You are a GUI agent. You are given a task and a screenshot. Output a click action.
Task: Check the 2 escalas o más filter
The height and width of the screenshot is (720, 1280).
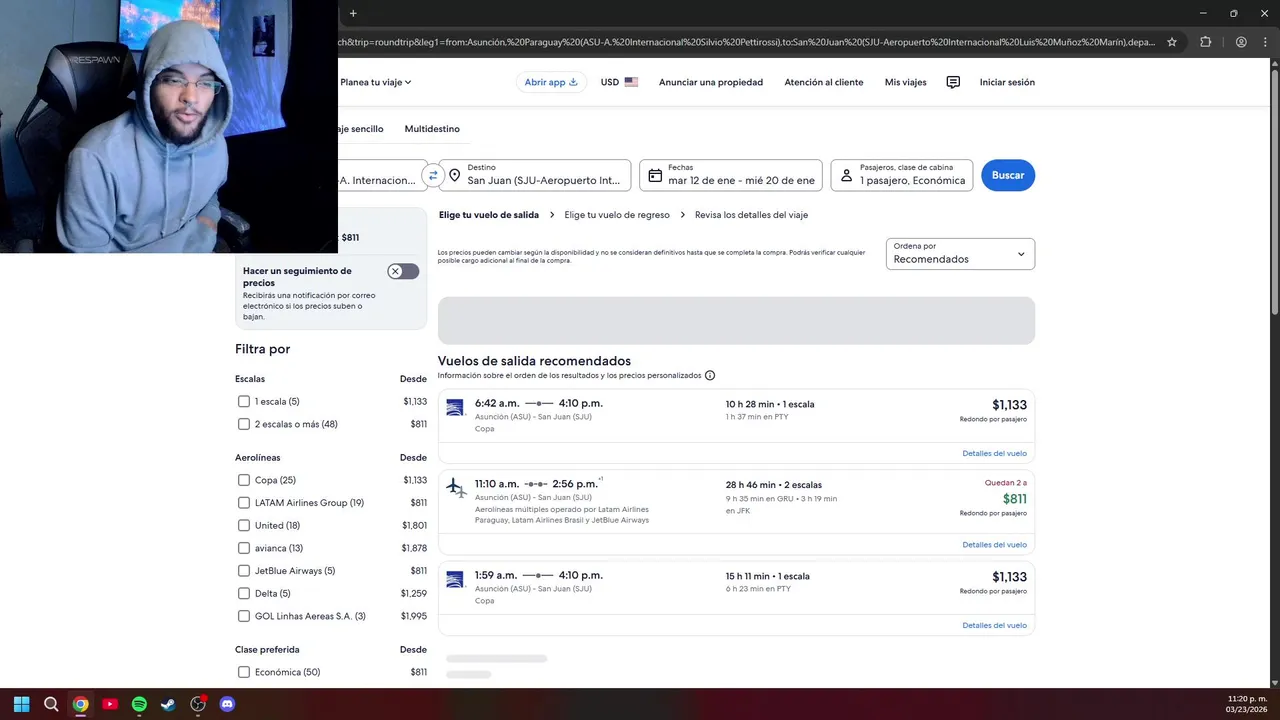point(244,424)
